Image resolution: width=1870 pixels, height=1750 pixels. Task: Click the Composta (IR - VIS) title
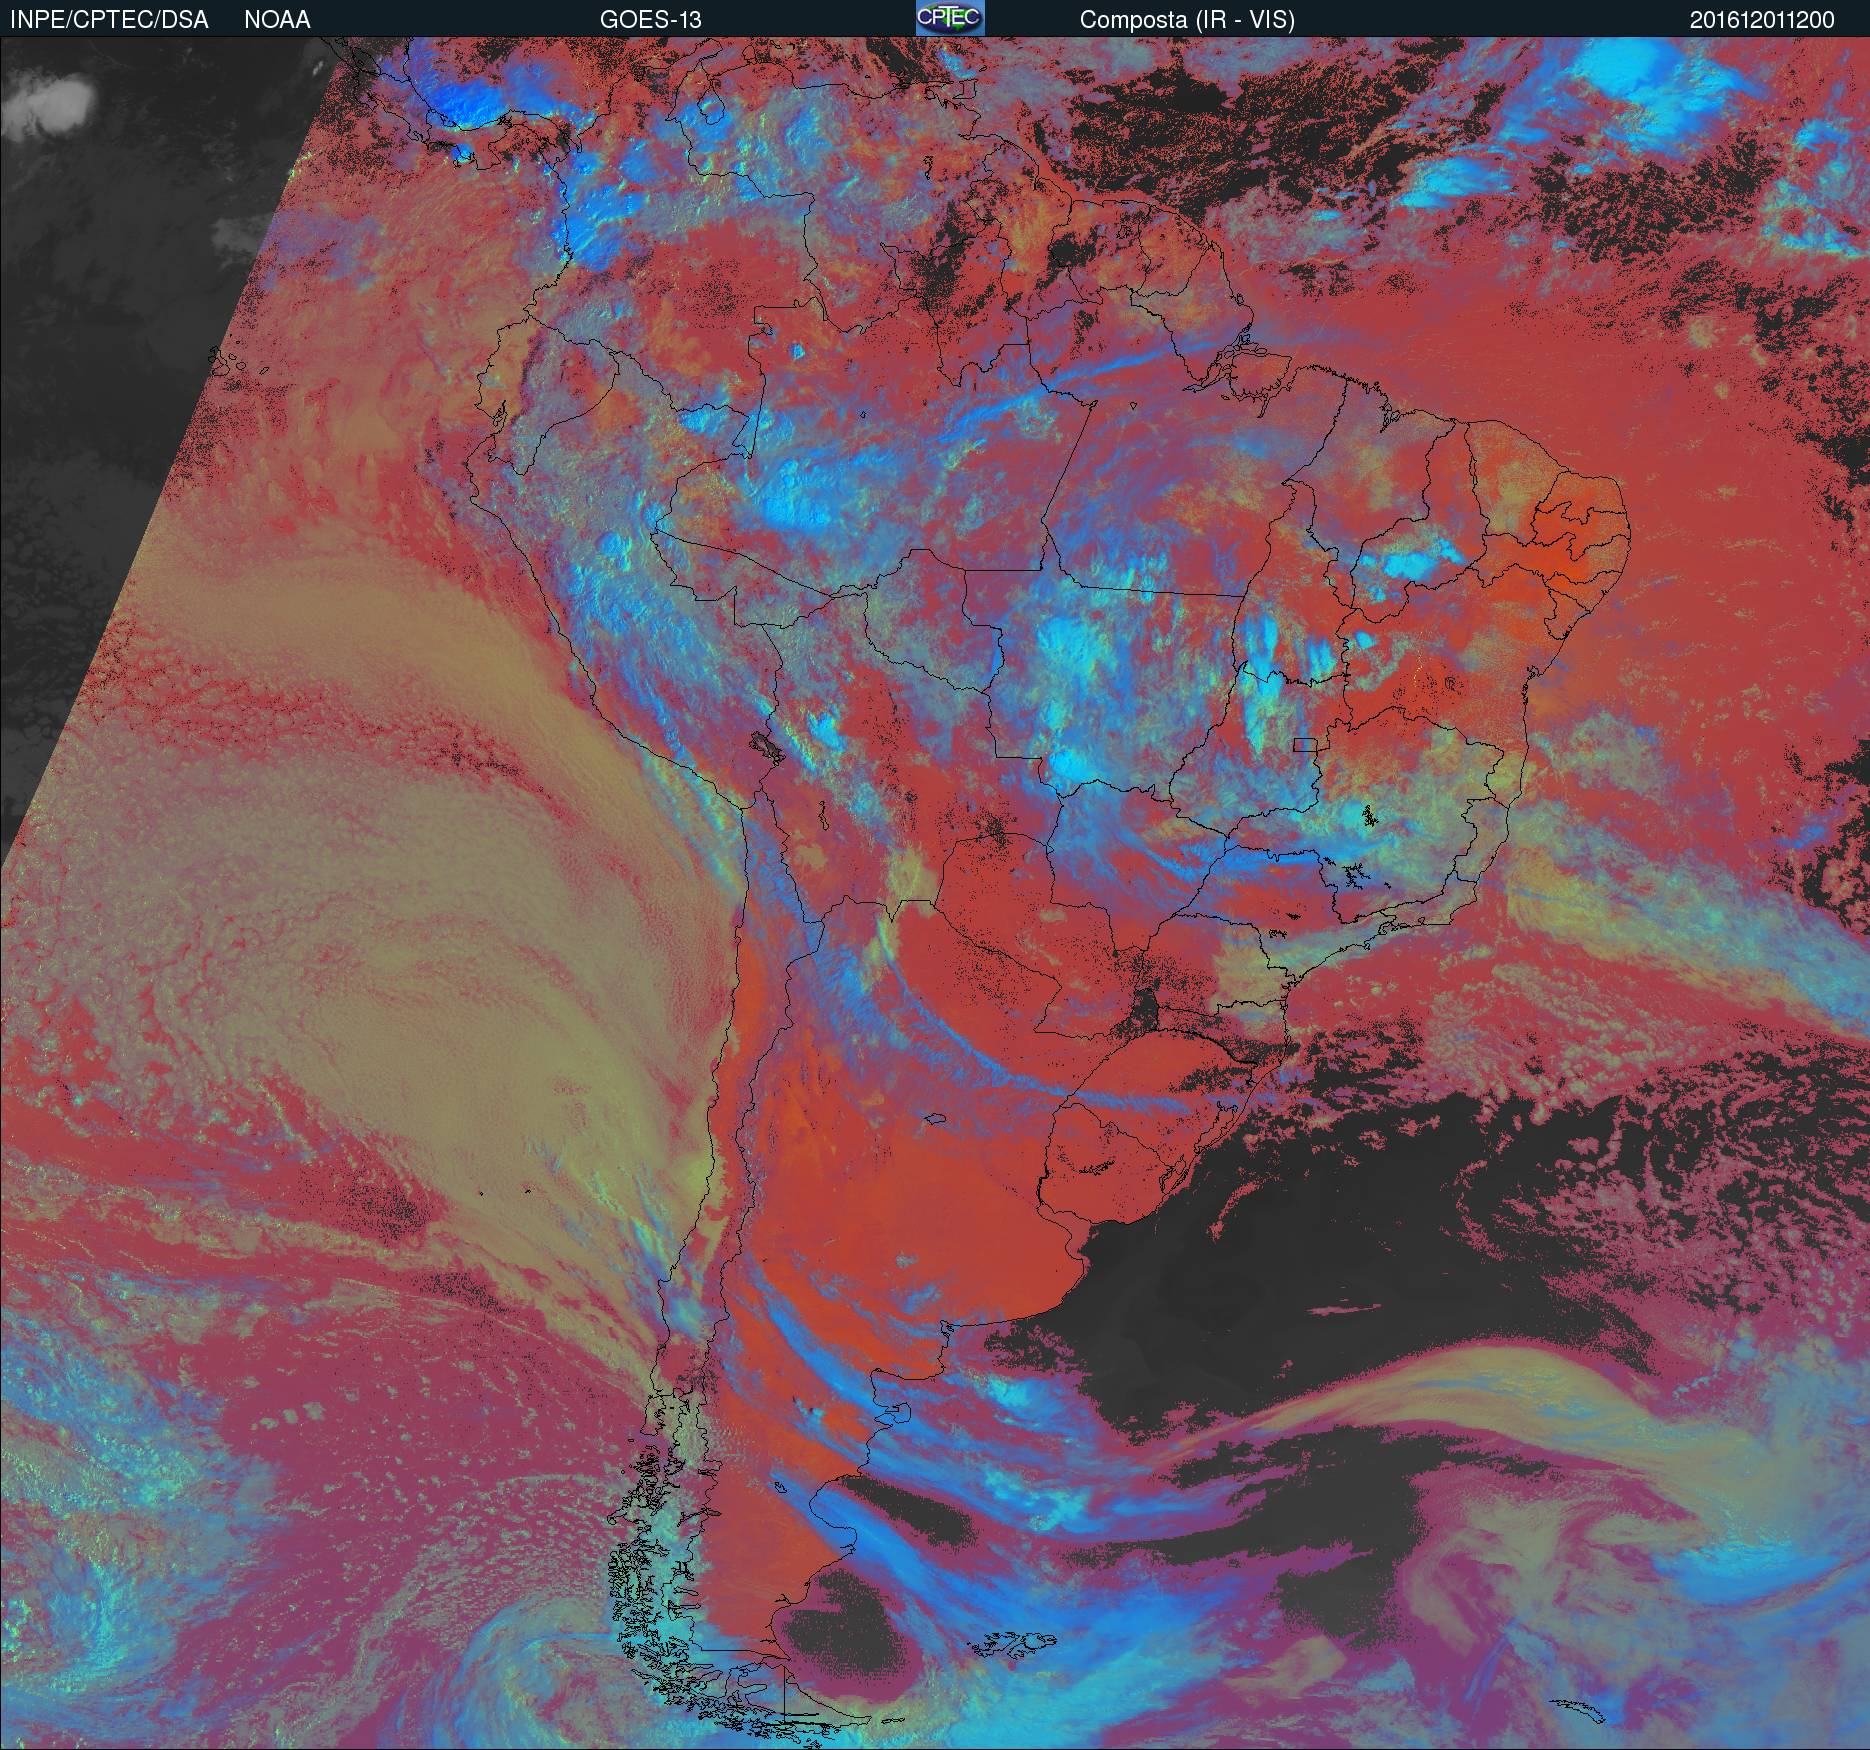point(1187,19)
